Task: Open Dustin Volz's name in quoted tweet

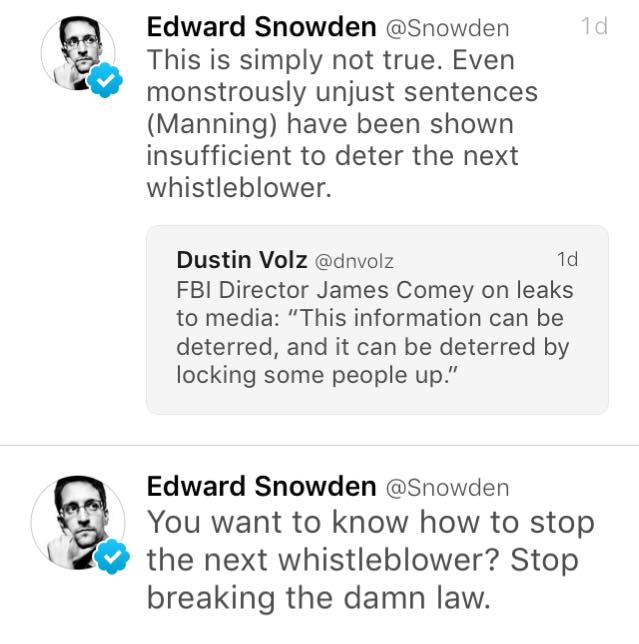Action: click(242, 260)
